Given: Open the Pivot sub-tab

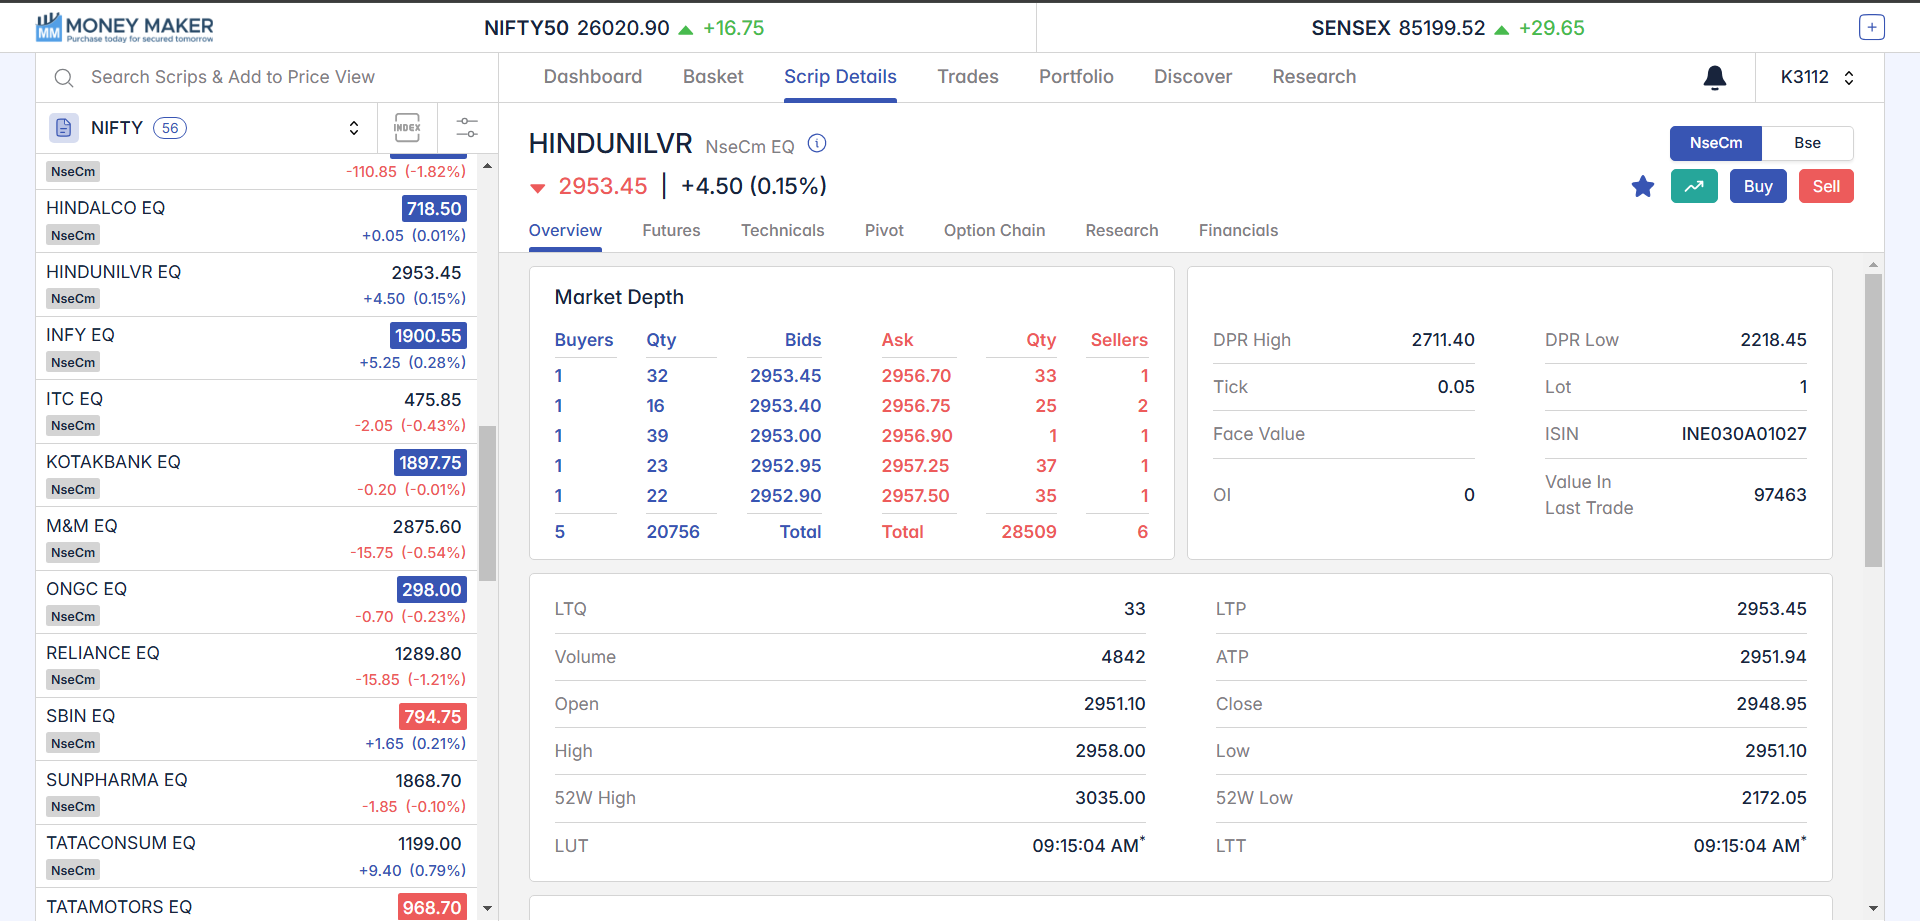Looking at the screenshot, I should [884, 230].
